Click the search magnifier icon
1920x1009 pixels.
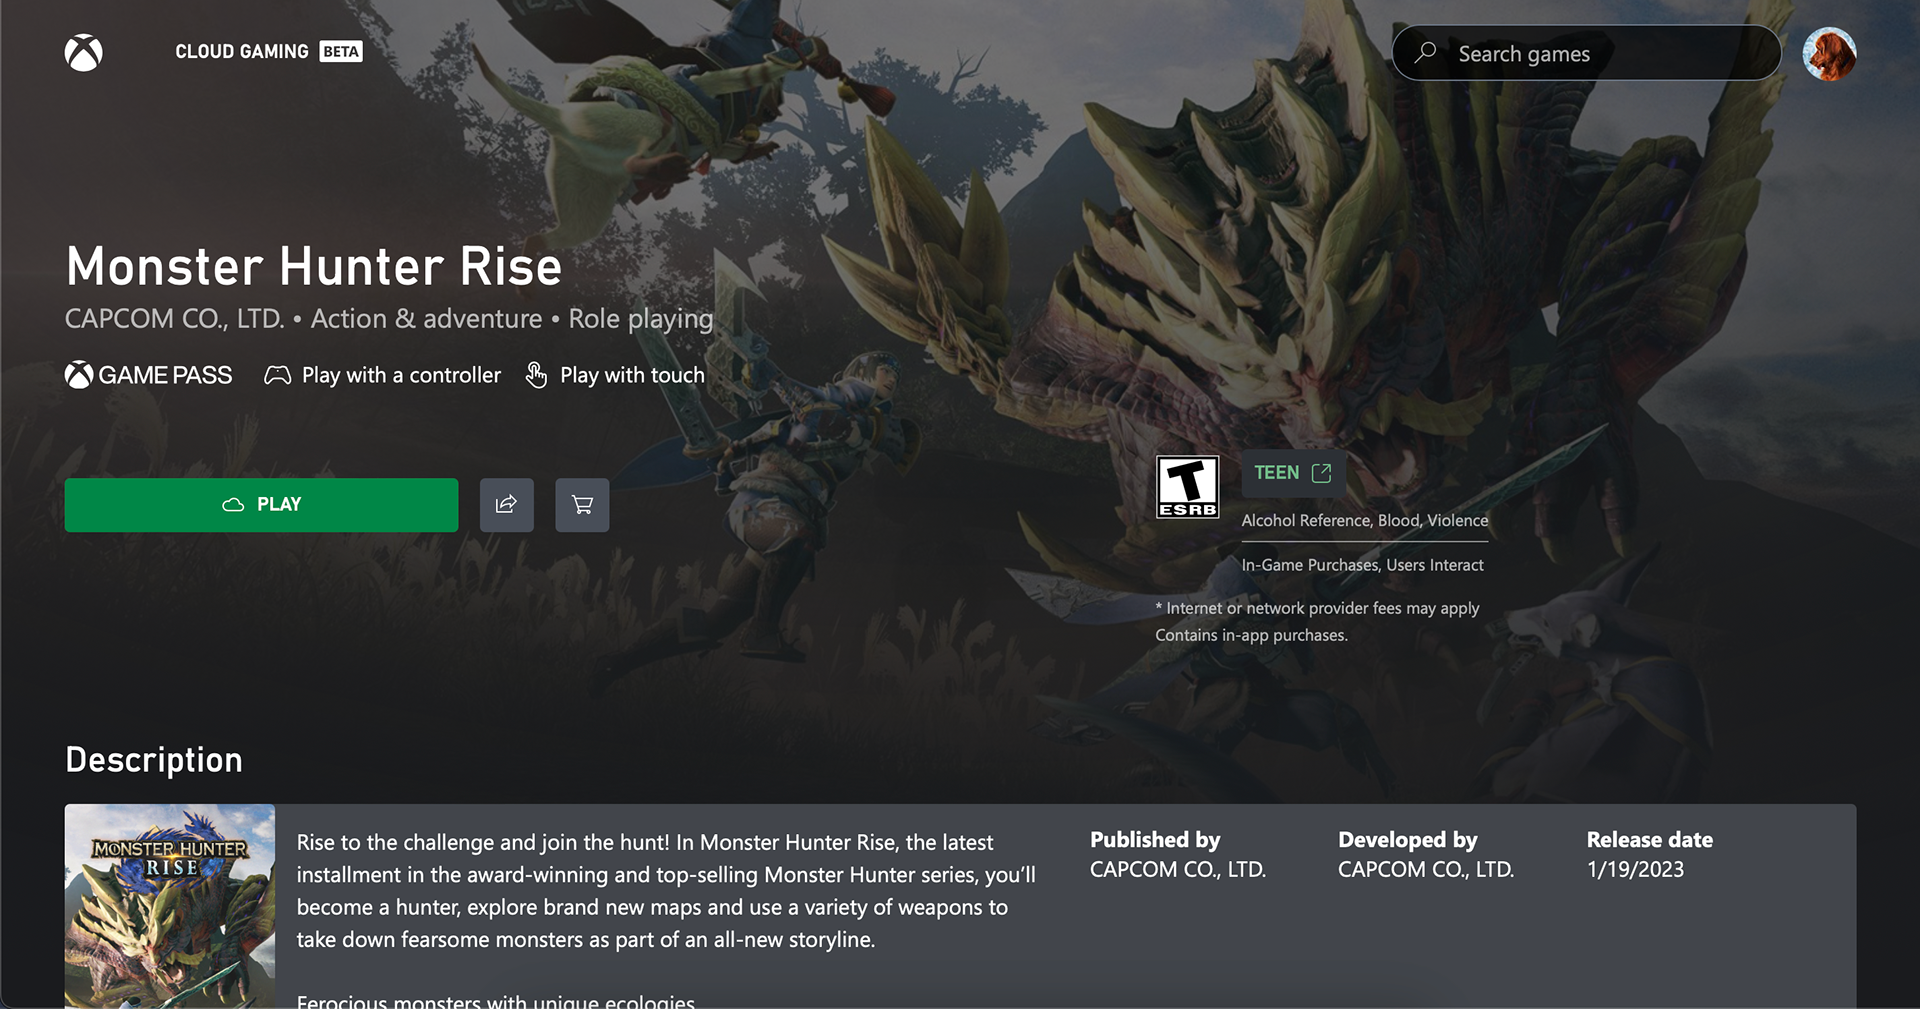[1426, 52]
